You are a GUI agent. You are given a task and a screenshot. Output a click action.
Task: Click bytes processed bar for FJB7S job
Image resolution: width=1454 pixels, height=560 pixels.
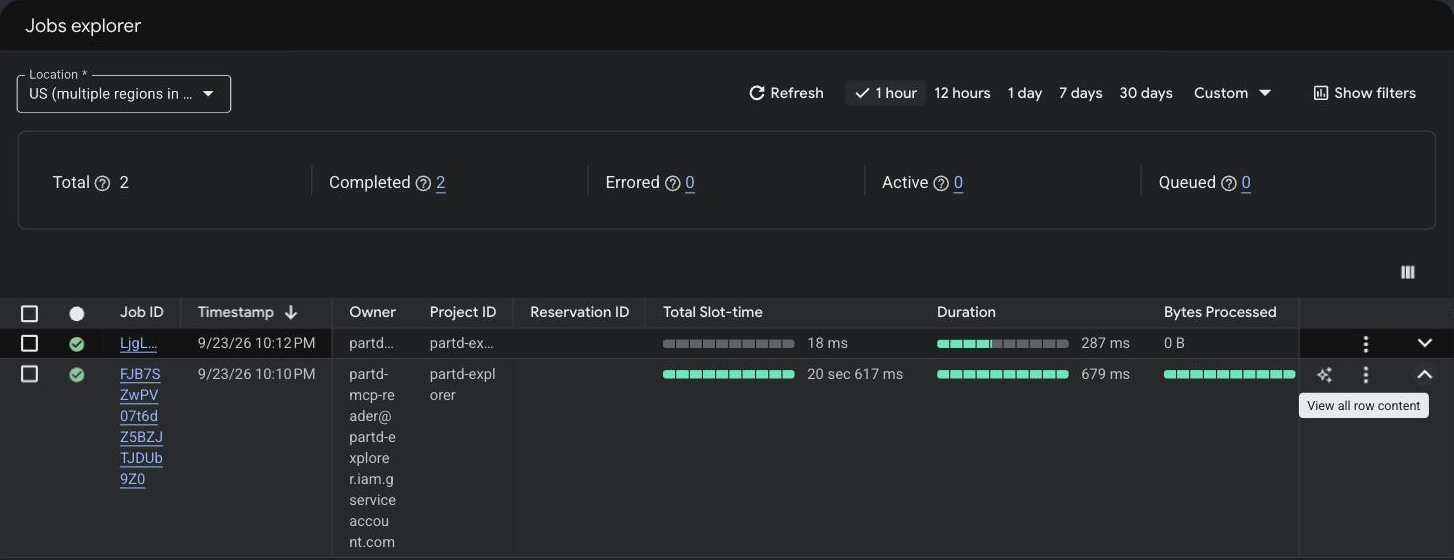[x=1230, y=375]
